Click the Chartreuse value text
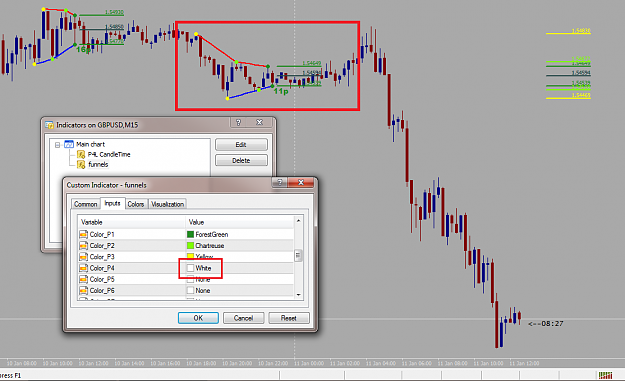 tap(210, 245)
